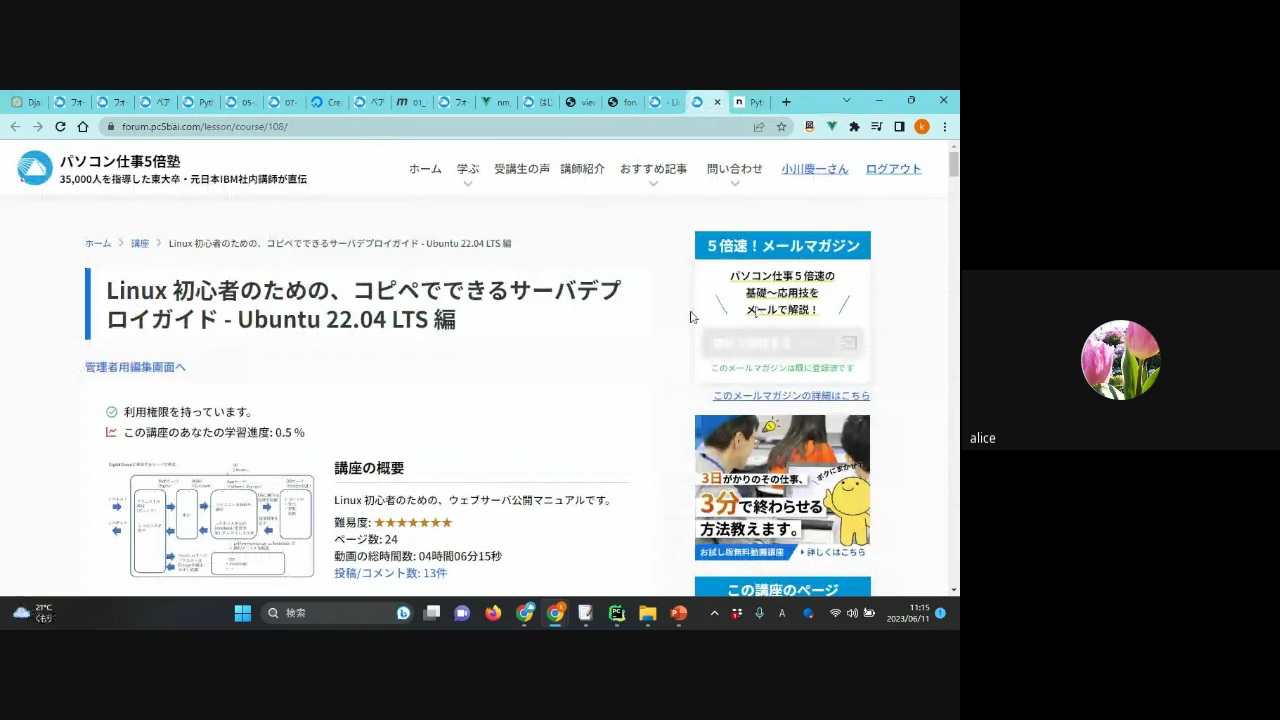Screen dimensions: 1280x720
Task: Open the 講師紹介 menu item
Action: pyautogui.click(x=582, y=169)
